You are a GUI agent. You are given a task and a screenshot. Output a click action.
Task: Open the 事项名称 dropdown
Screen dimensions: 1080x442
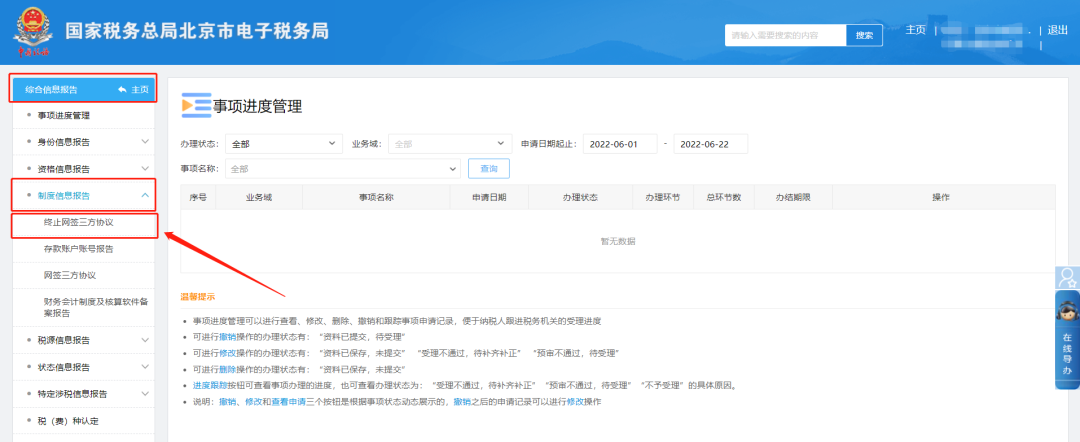click(x=343, y=169)
